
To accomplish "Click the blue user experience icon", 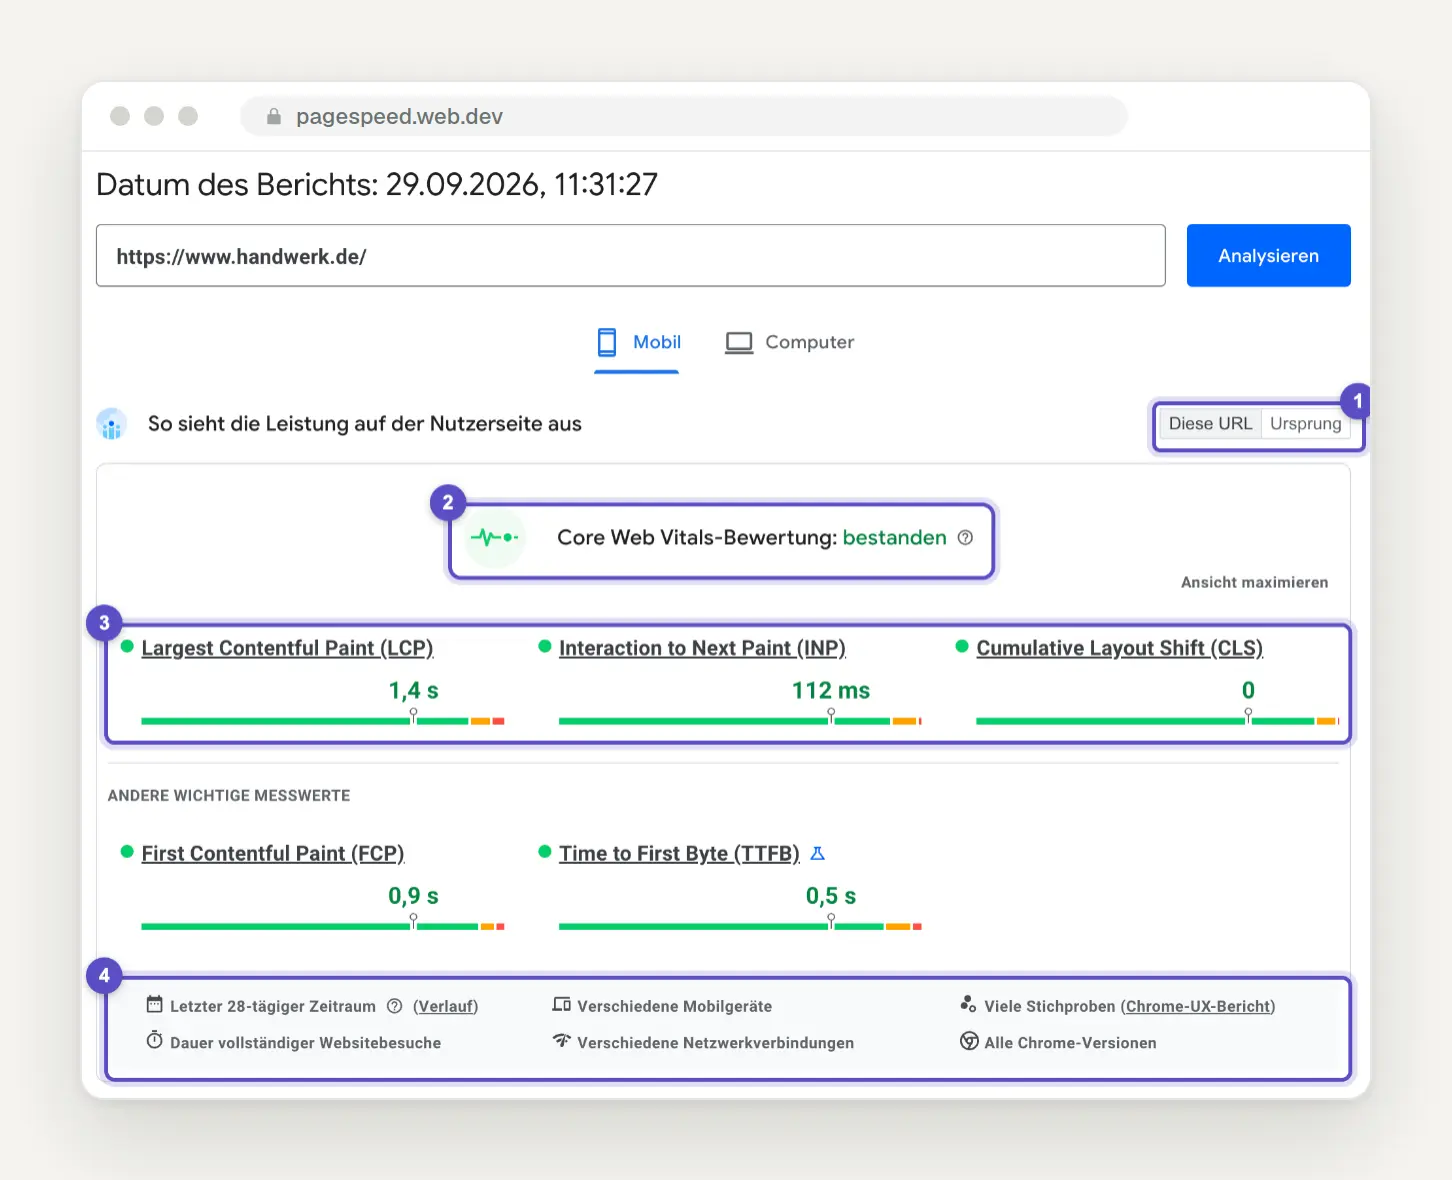I will [112, 424].
